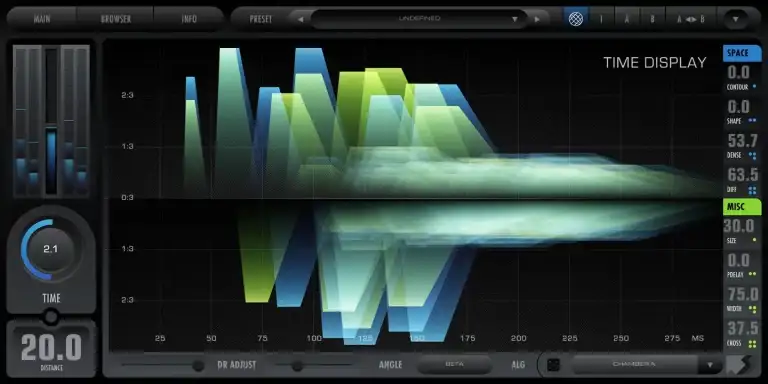Click the BETA mode button
Image resolution: width=768 pixels, height=384 pixels.
pyautogui.click(x=454, y=364)
